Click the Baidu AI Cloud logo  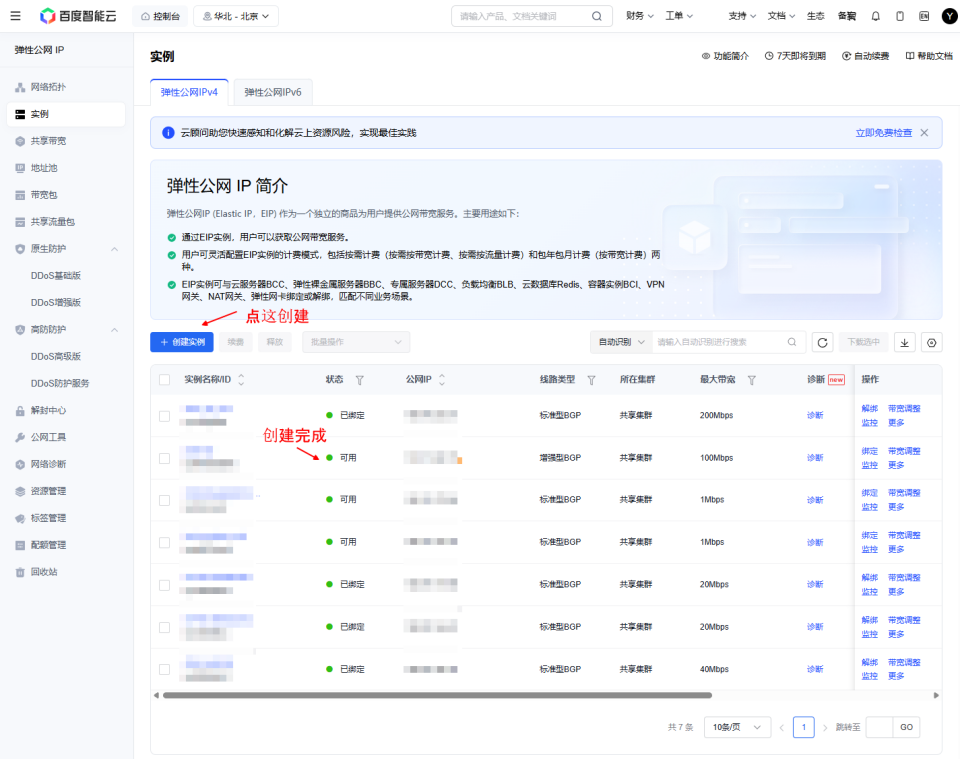click(x=78, y=16)
